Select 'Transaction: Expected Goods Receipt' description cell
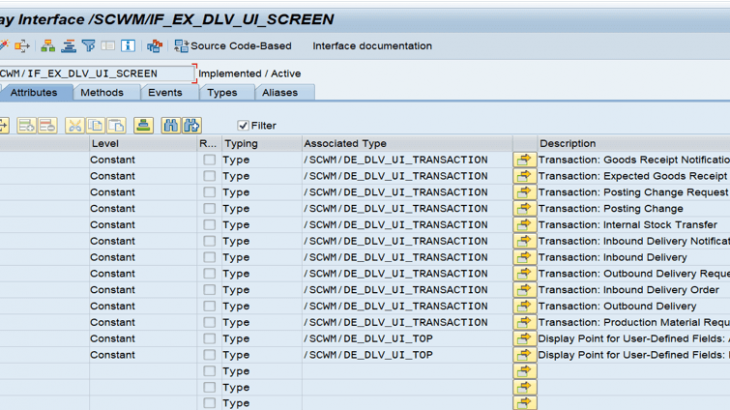Viewport: 730px width, 410px height. coord(632,176)
